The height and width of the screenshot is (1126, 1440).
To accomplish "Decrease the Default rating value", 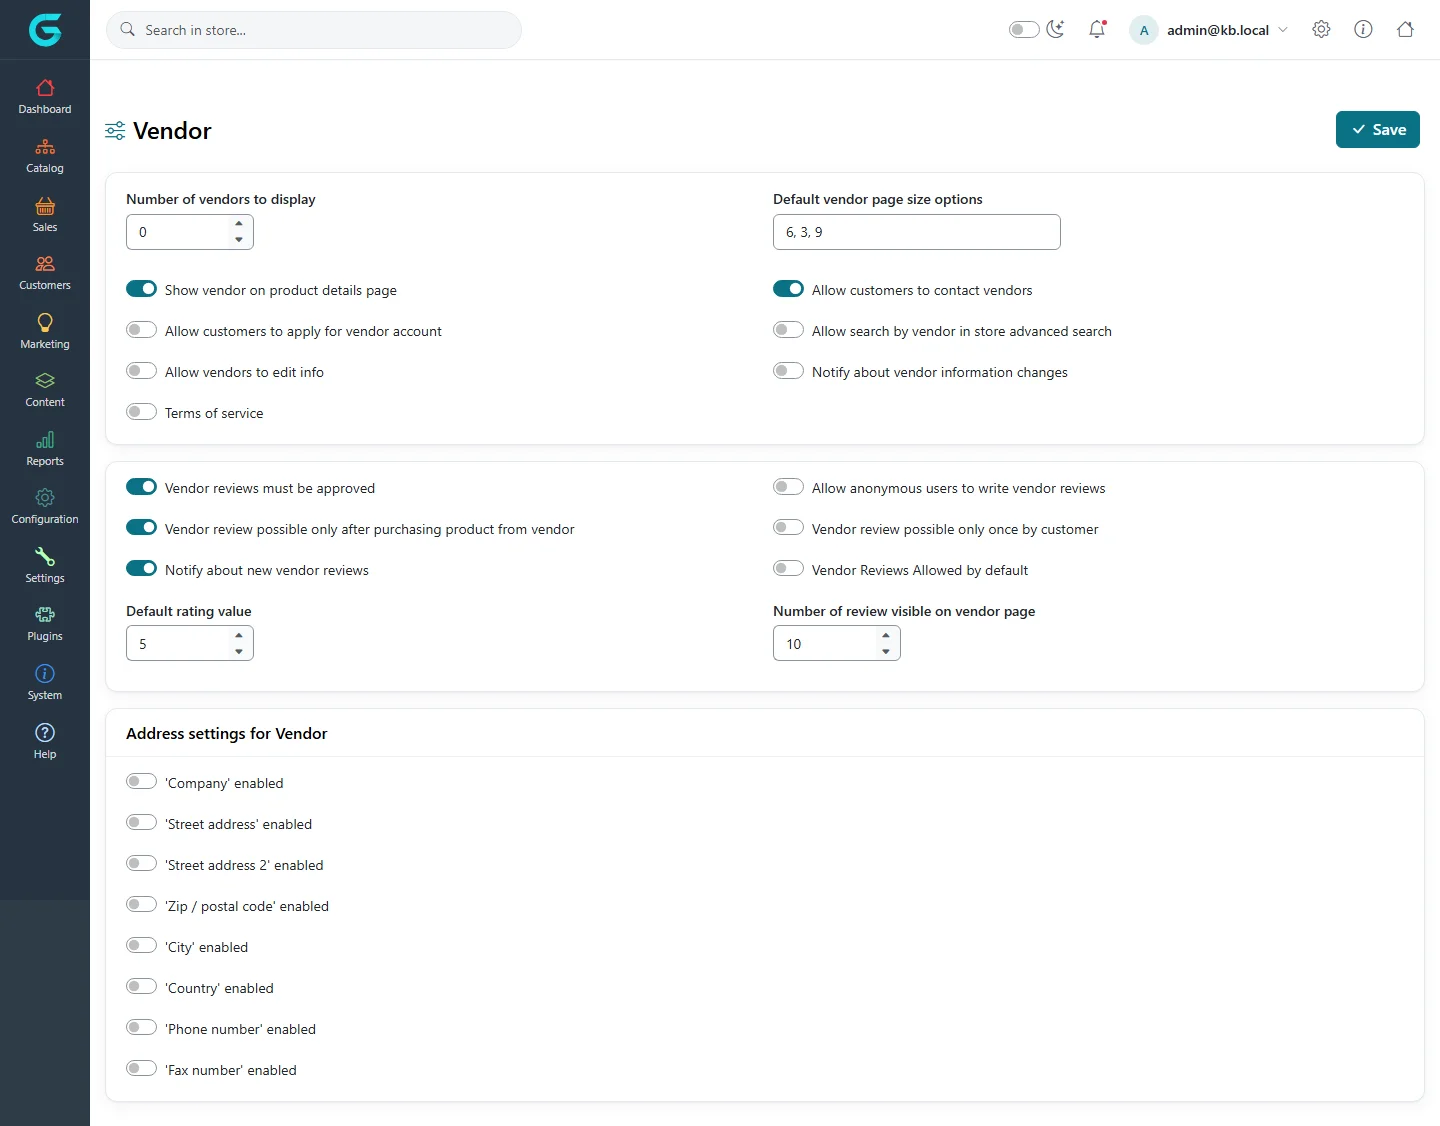I will (x=239, y=652).
